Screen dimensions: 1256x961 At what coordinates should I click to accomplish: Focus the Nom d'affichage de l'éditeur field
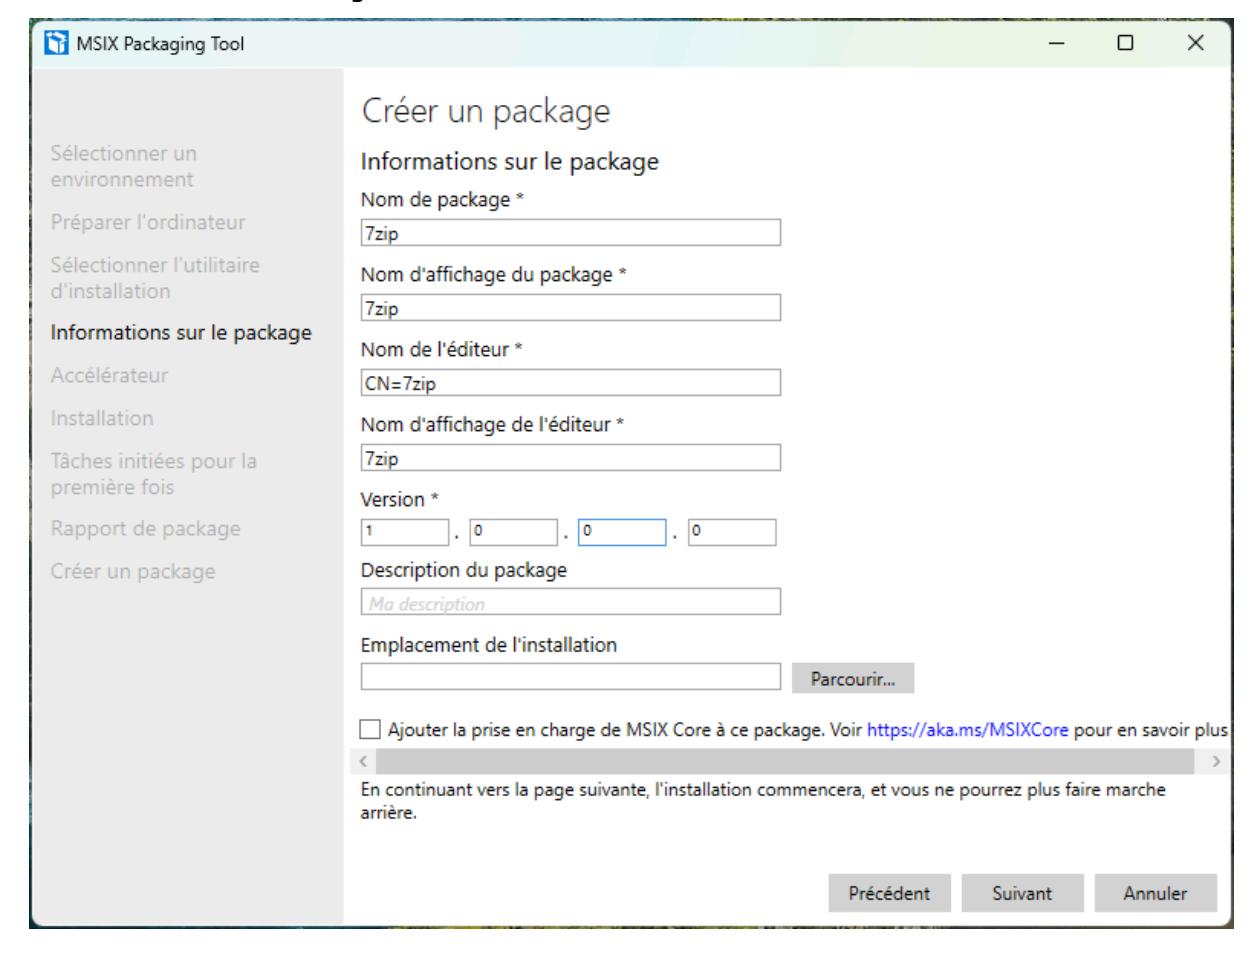[x=570, y=458]
